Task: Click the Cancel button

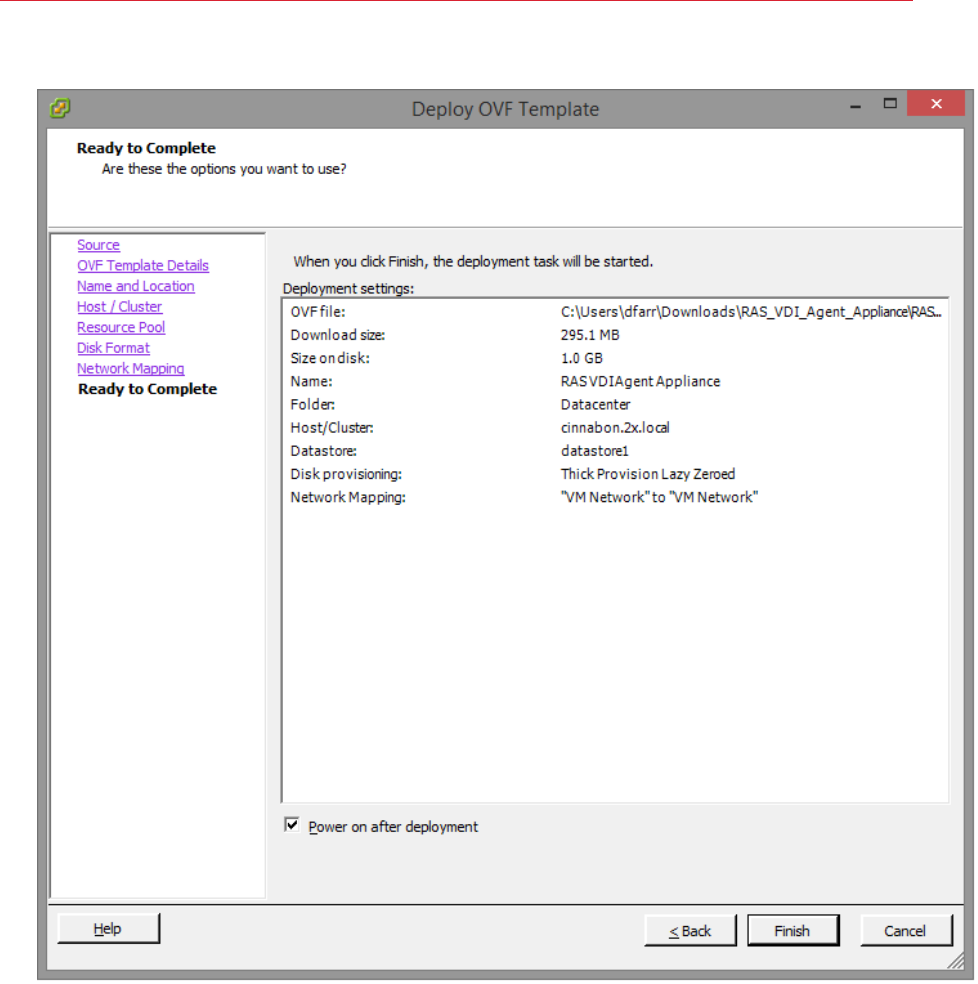Action: pyautogui.click(x=906, y=931)
